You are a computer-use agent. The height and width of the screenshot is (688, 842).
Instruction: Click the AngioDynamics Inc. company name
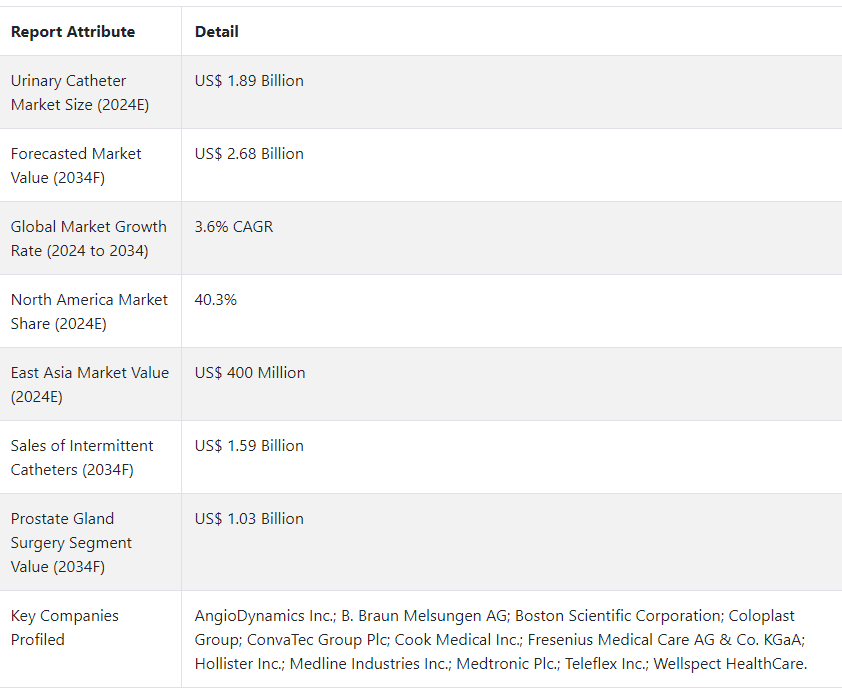[x=263, y=616]
